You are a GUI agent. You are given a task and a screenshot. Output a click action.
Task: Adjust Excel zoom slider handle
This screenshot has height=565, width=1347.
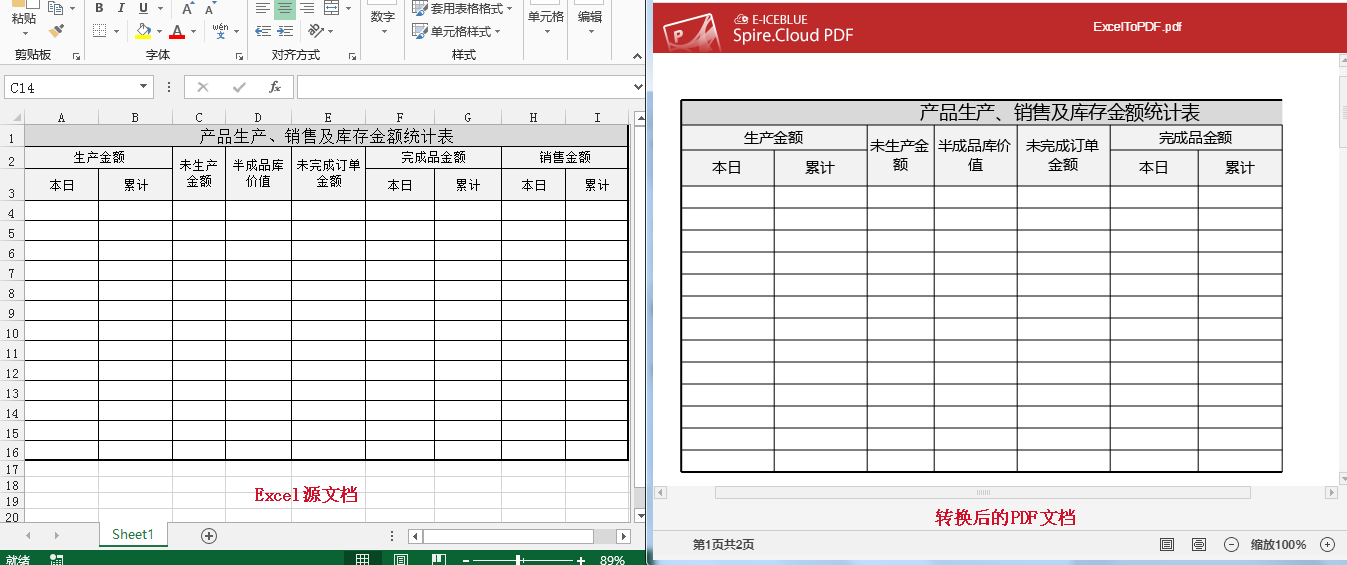[519, 560]
